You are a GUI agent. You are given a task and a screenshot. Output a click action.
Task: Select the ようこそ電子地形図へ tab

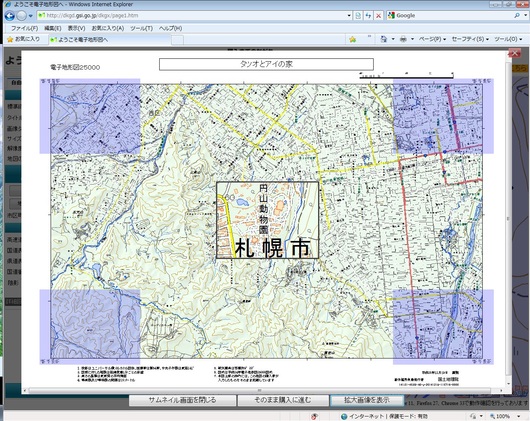tap(109, 40)
